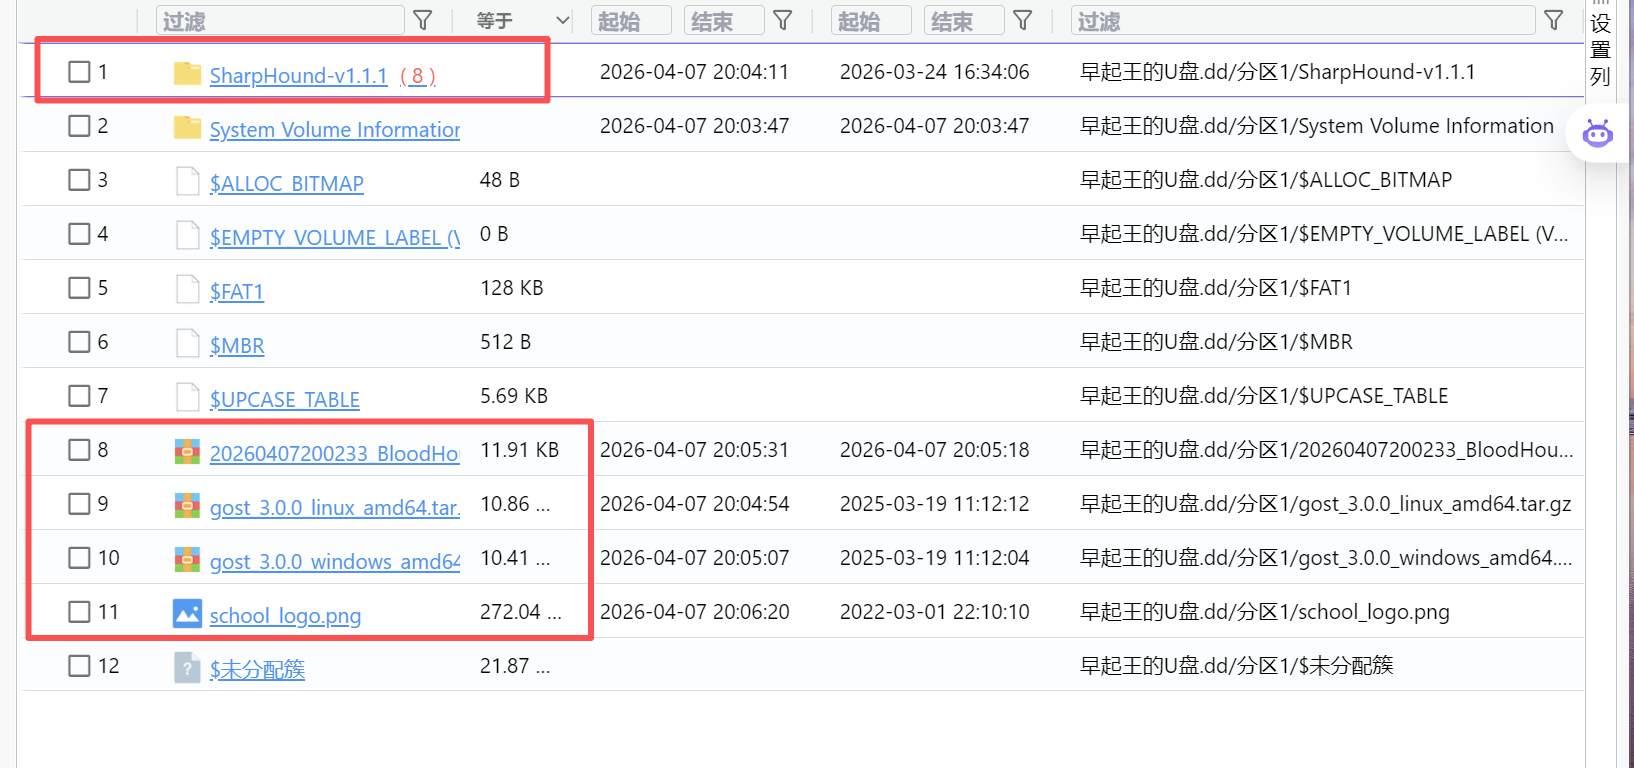Open the System Volume Information folder link
1634x768 pixels.
coord(334,130)
